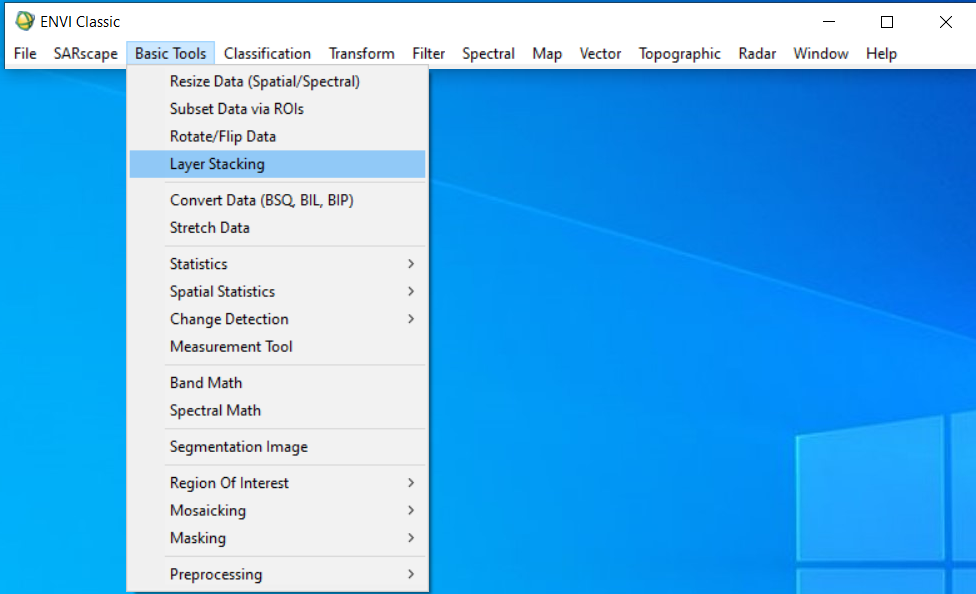Open the Measurement Tool

coord(278,347)
